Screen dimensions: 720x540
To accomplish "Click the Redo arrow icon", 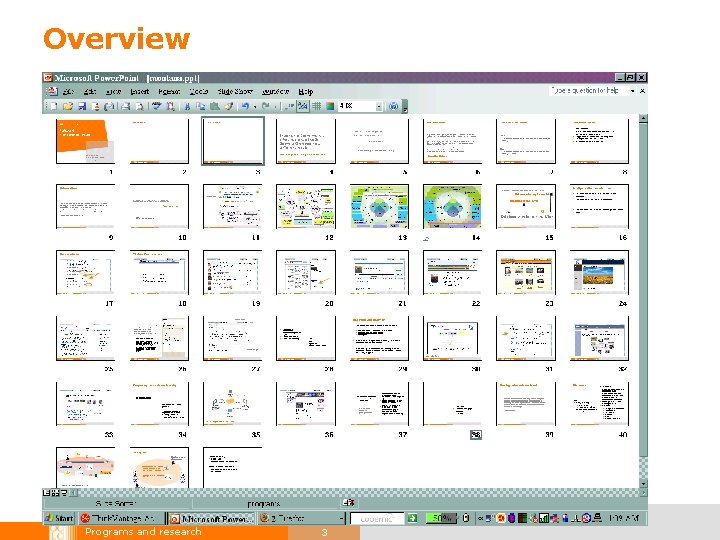I will click(x=265, y=107).
